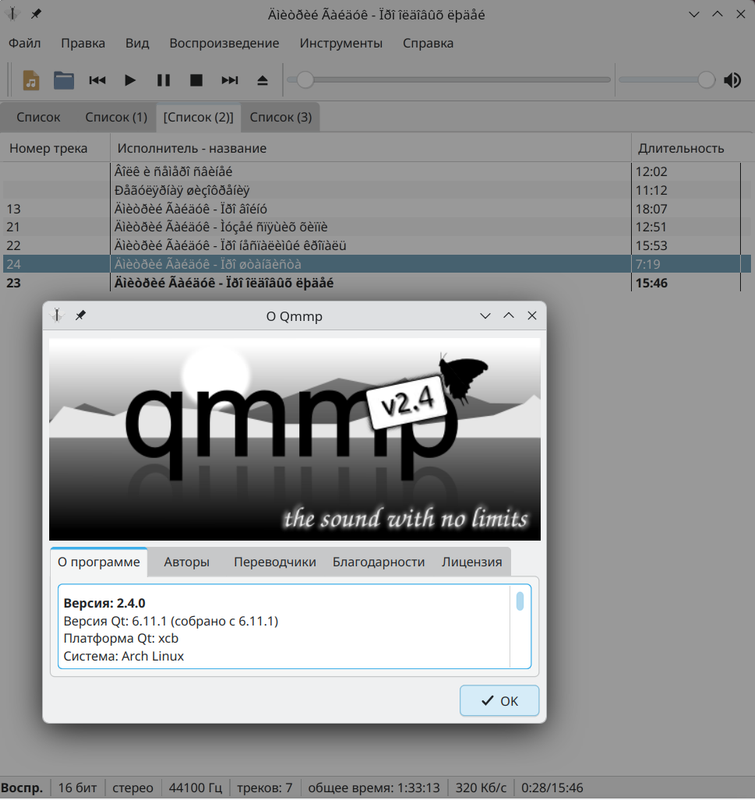
Task: Click the Исполнитель - название column header
Action: tap(371, 148)
